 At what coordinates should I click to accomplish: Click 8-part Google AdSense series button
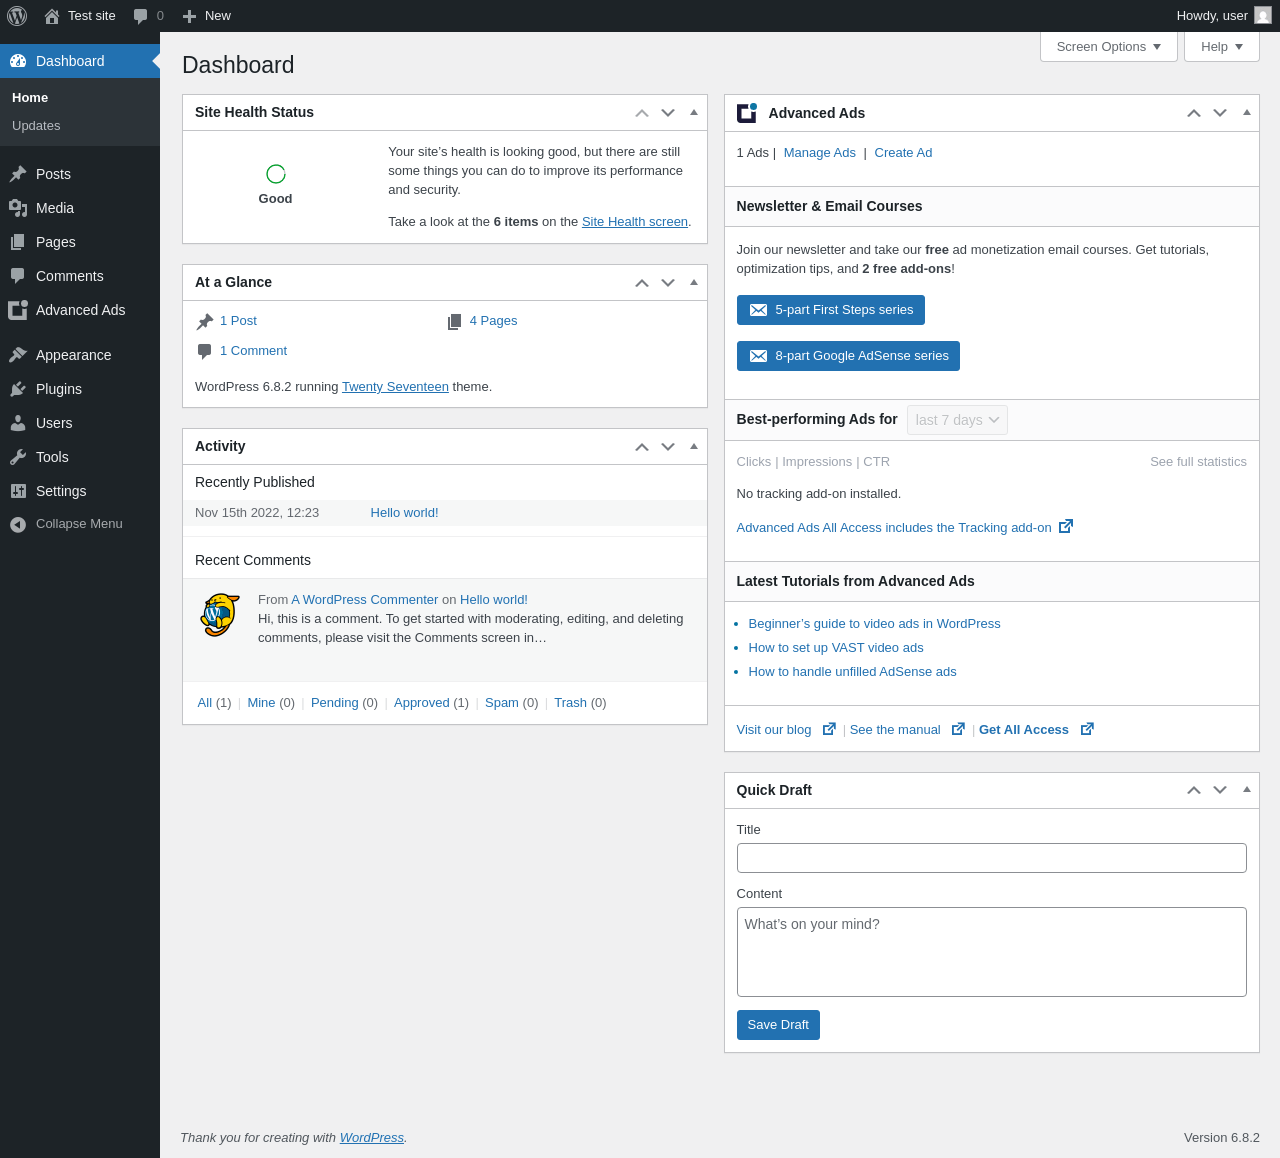point(848,356)
